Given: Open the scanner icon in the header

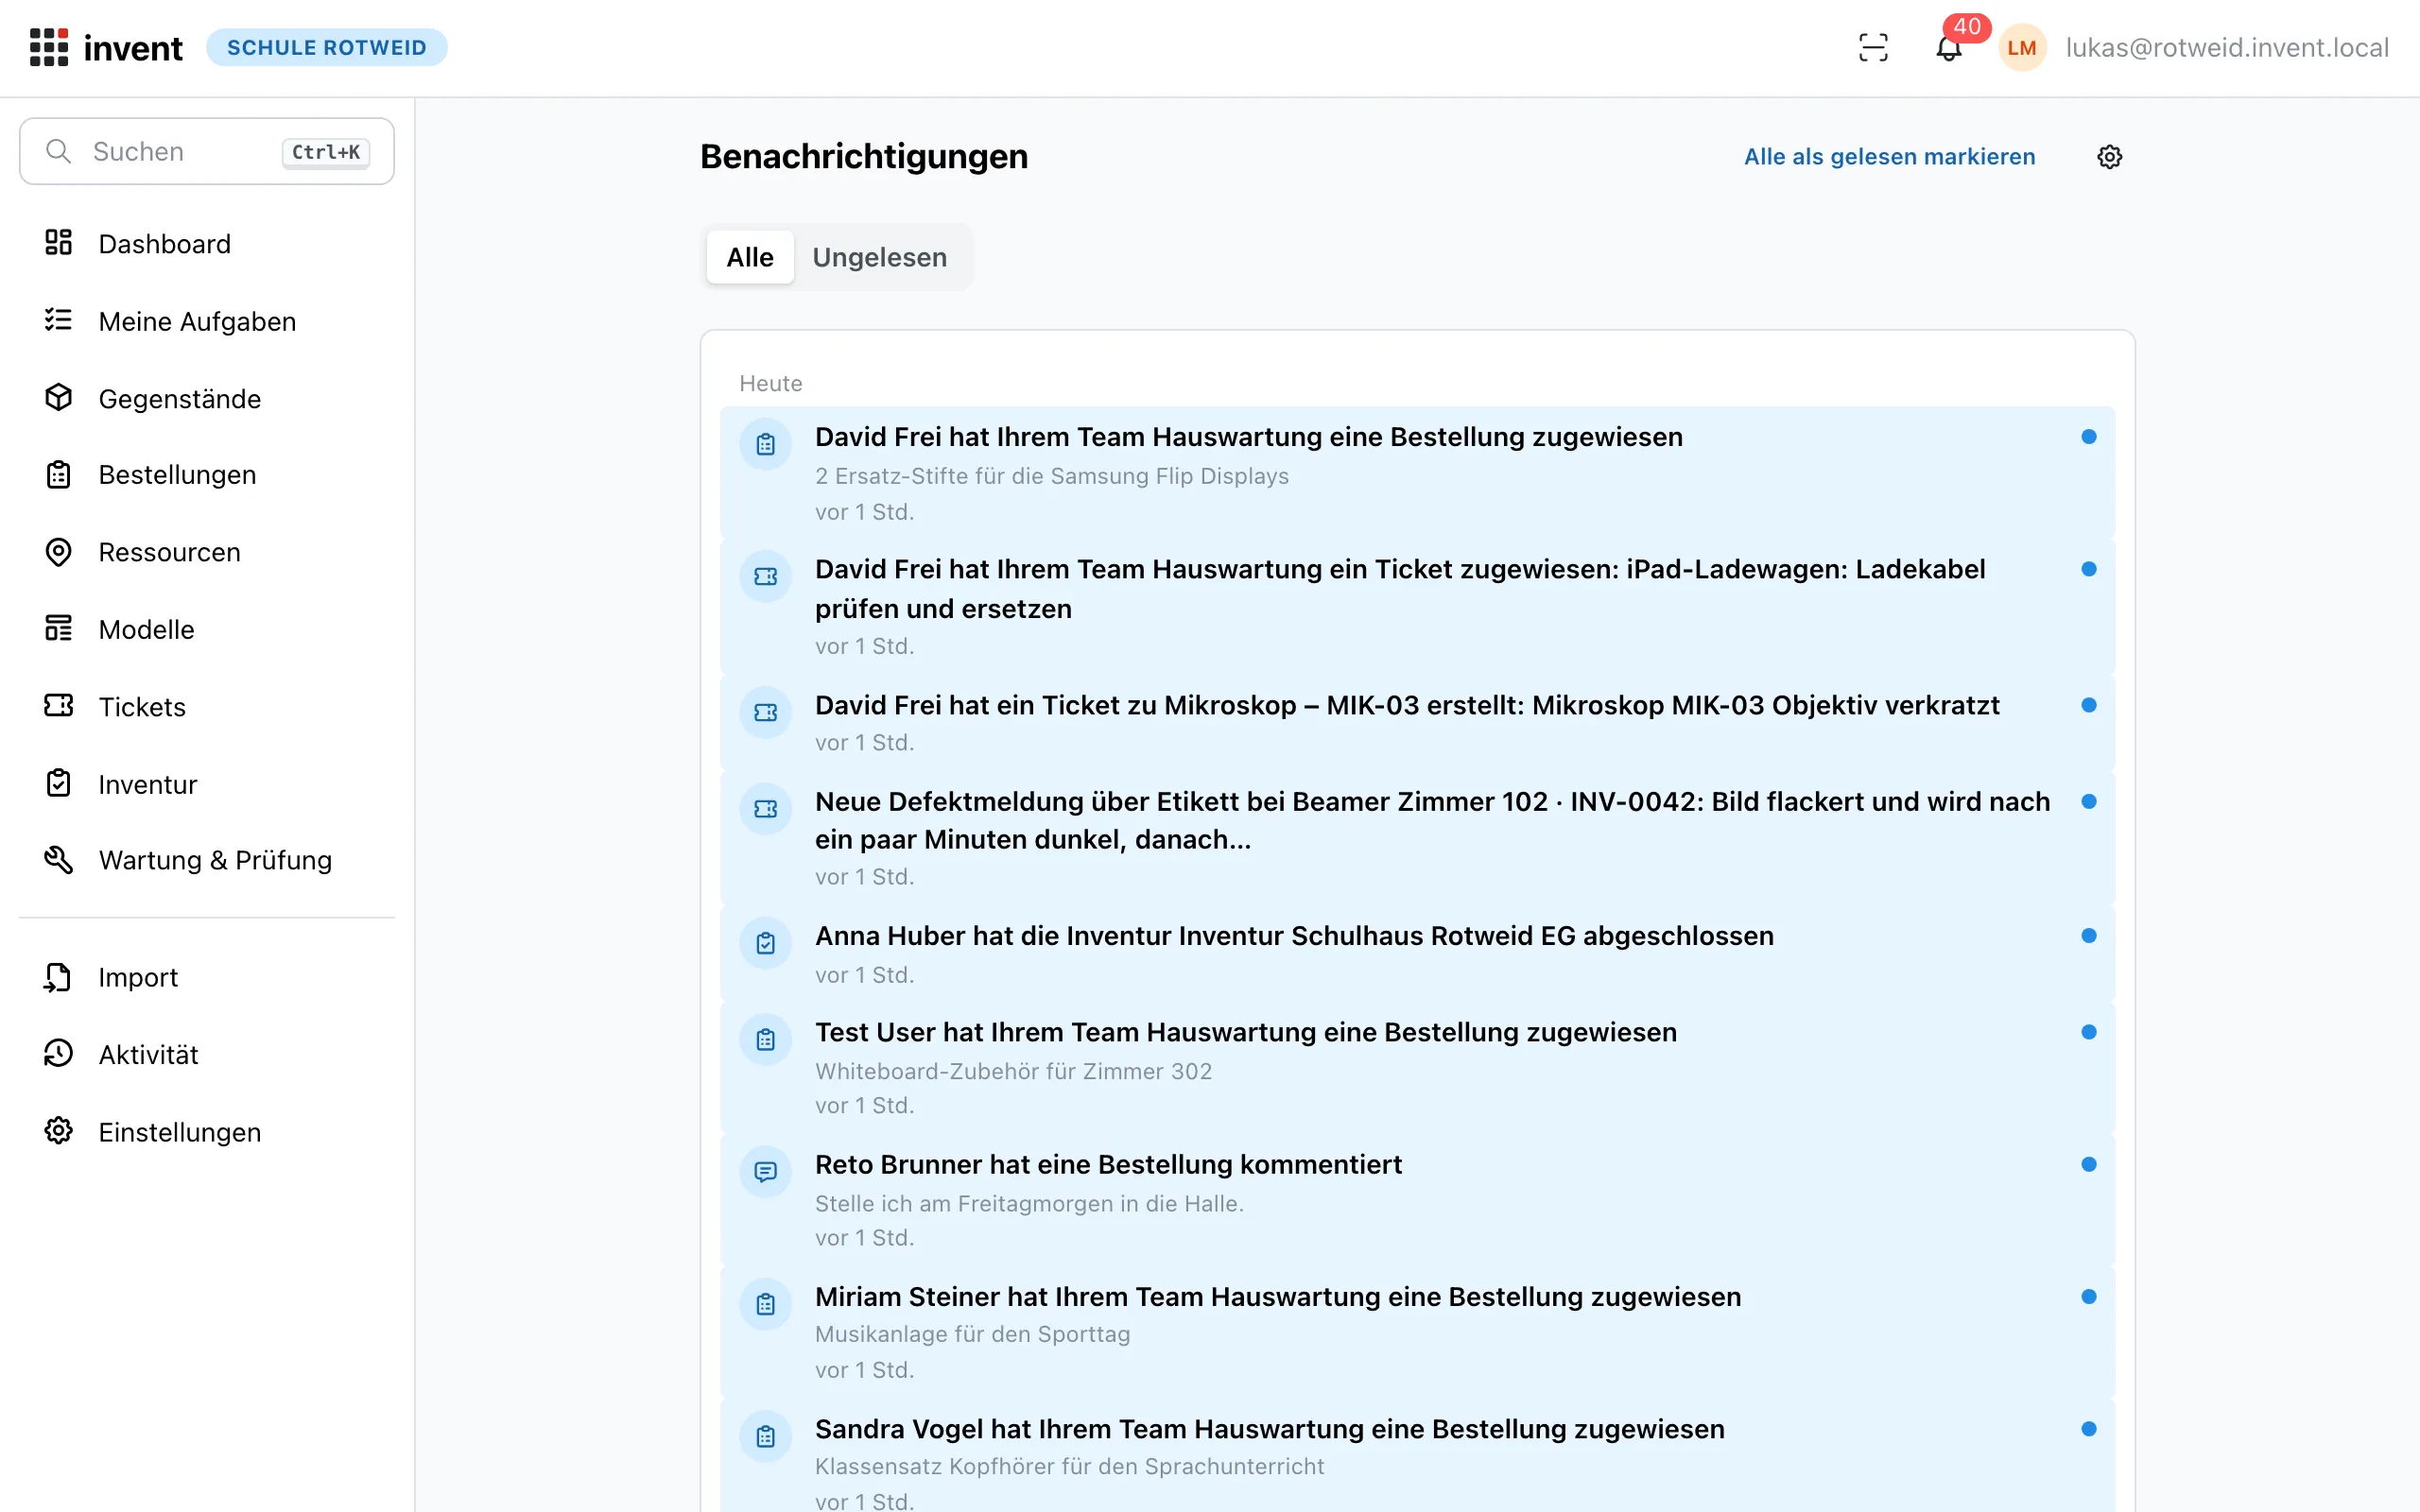Looking at the screenshot, I should click(x=1873, y=47).
